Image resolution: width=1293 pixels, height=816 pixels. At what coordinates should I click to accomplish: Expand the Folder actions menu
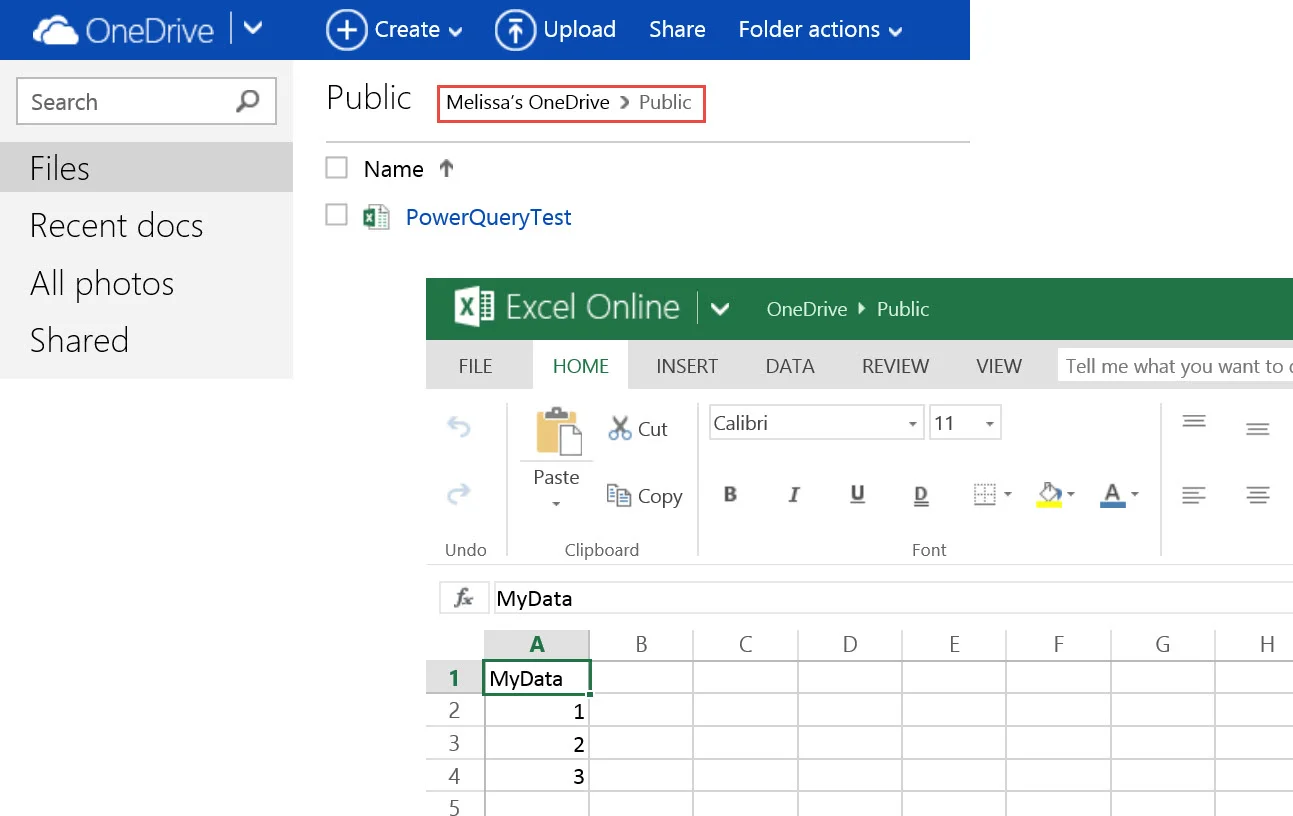(x=820, y=30)
